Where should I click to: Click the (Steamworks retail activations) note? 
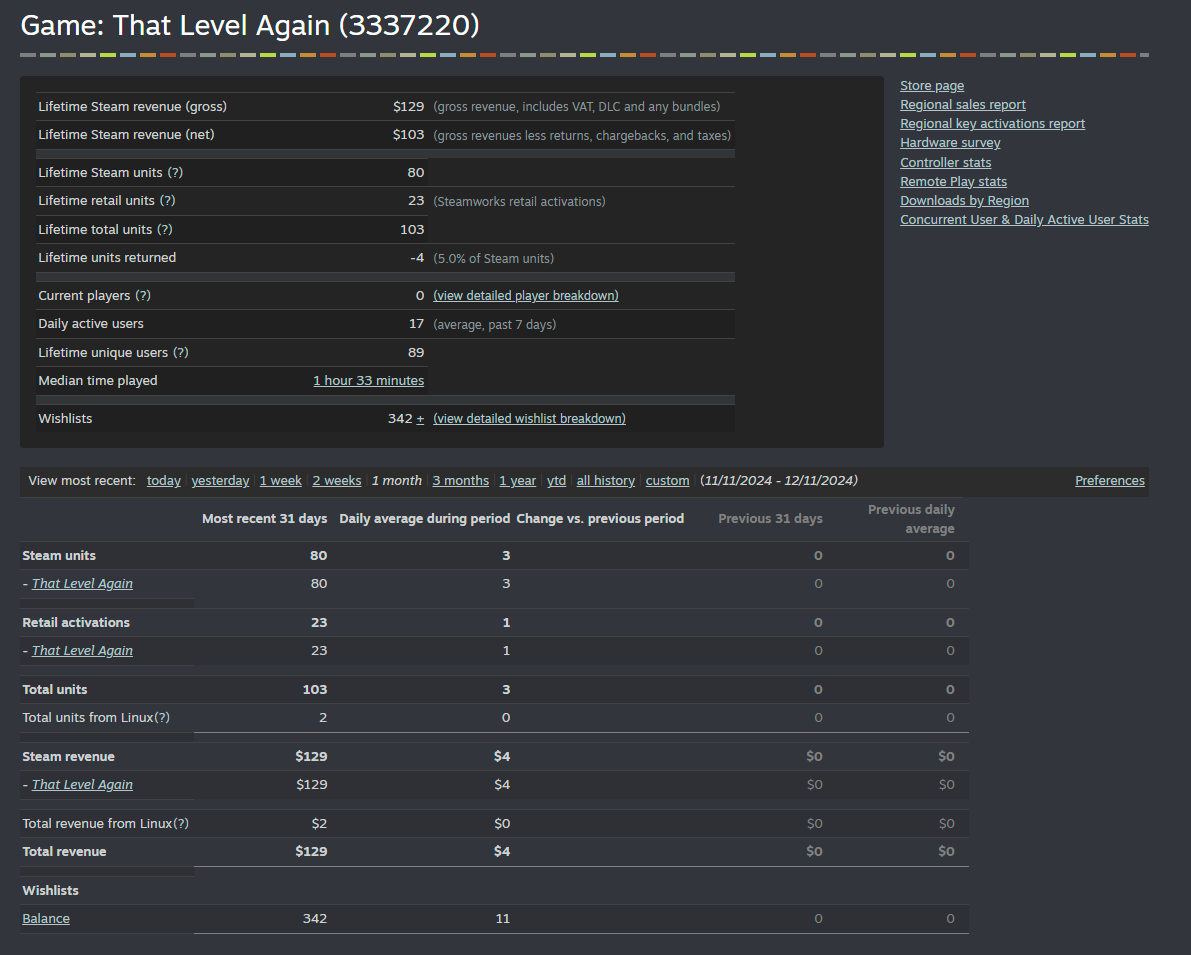tap(520, 201)
